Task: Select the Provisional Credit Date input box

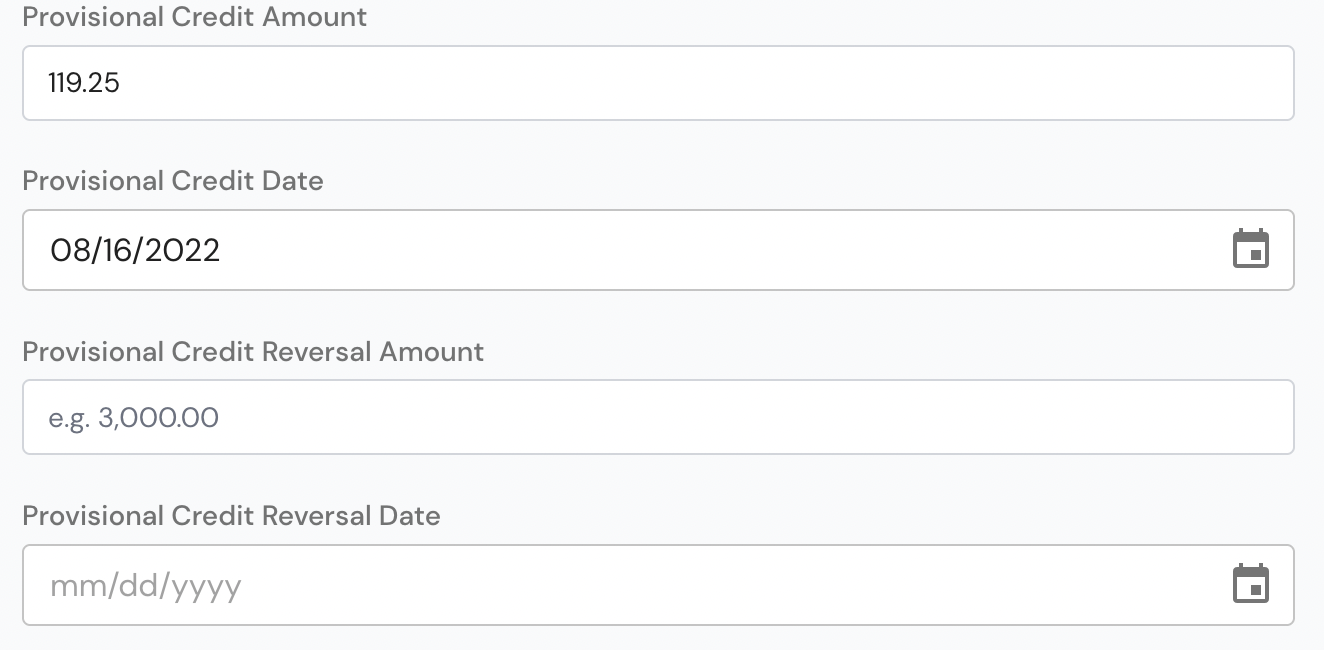Action: [x=658, y=250]
